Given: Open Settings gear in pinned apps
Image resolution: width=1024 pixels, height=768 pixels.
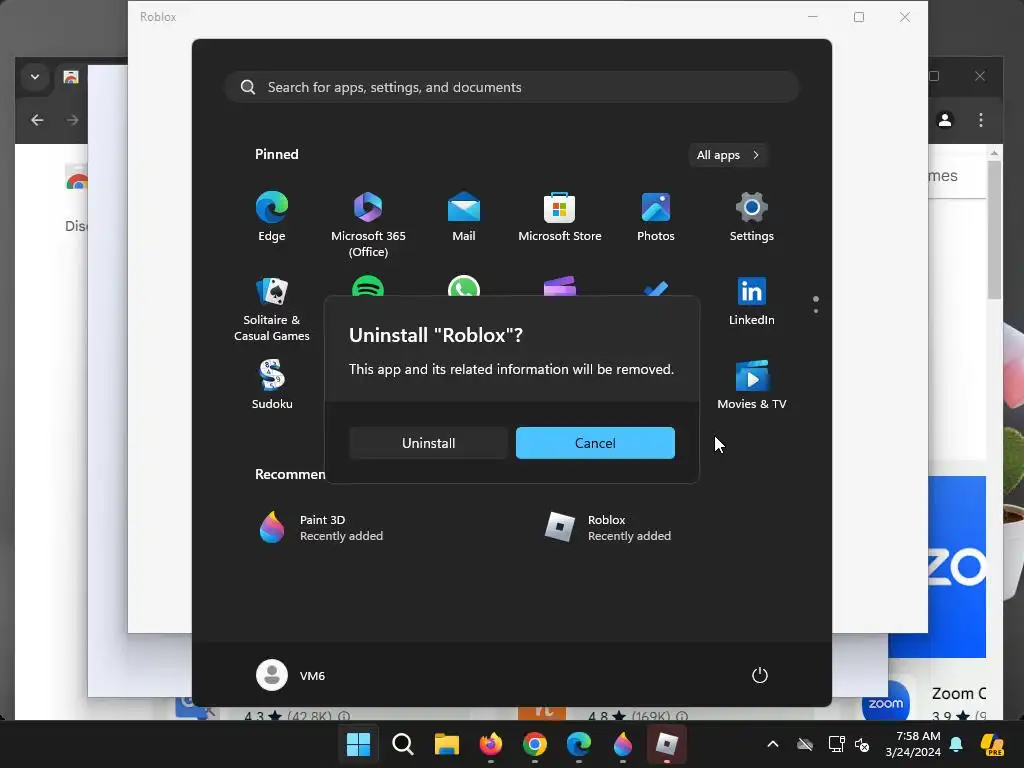Looking at the screenshot, I should pos(752,217).
